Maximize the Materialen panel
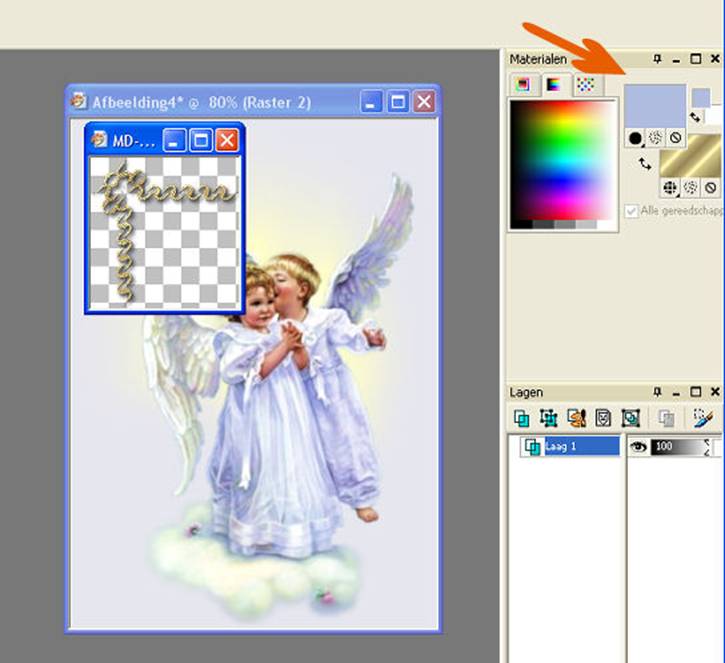The width and height of the screenshot is (725, 663). coord(695,59)
